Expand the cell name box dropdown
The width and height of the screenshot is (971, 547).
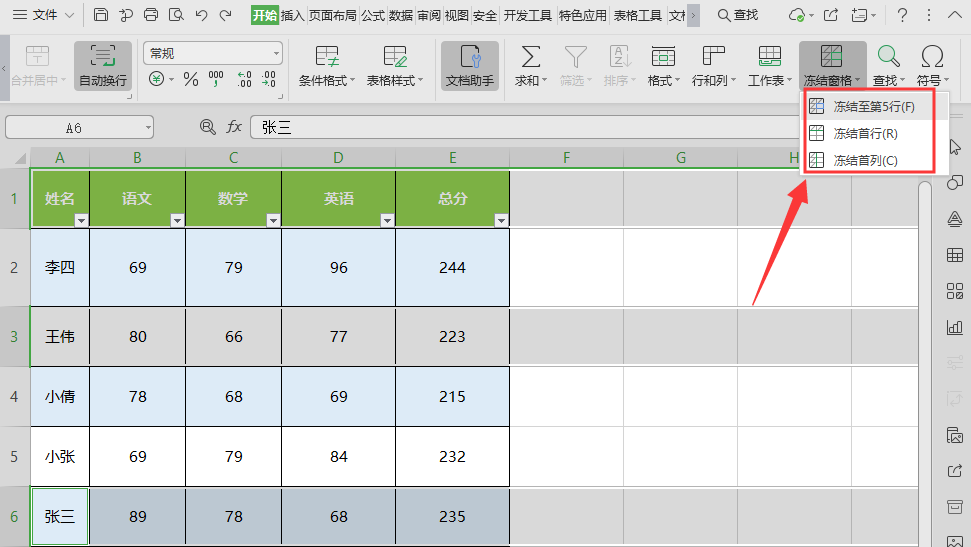(x=147, y=127)
